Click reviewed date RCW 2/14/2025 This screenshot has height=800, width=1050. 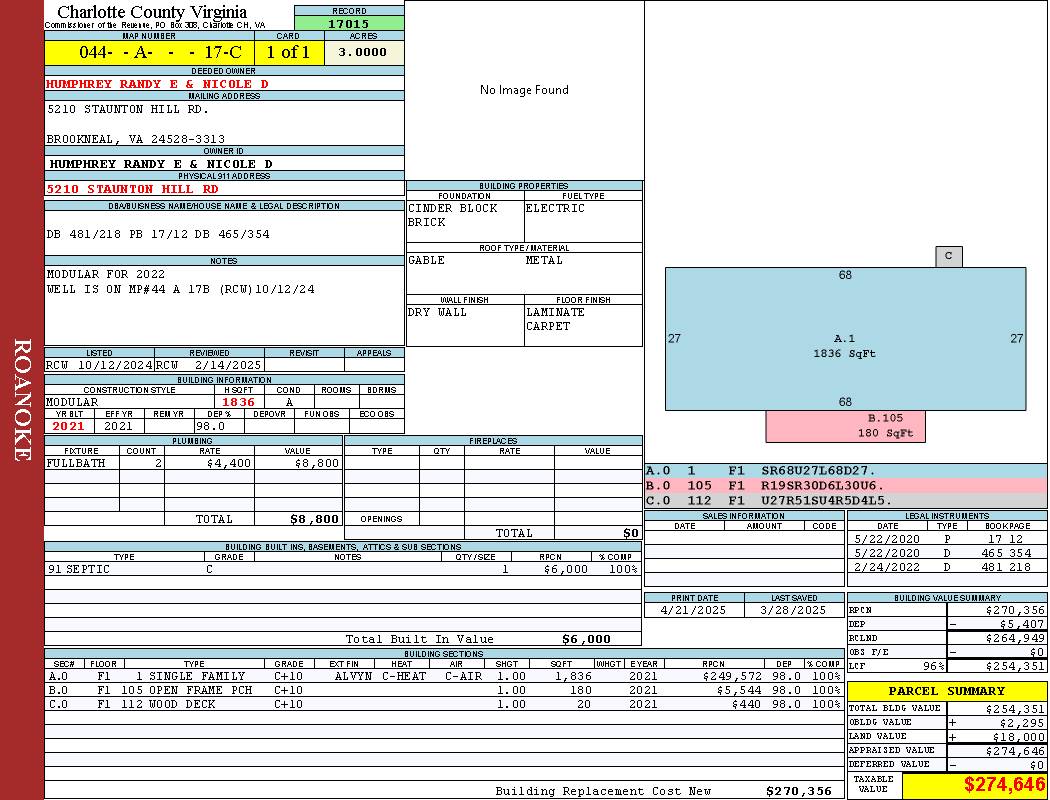coord(209,365)
